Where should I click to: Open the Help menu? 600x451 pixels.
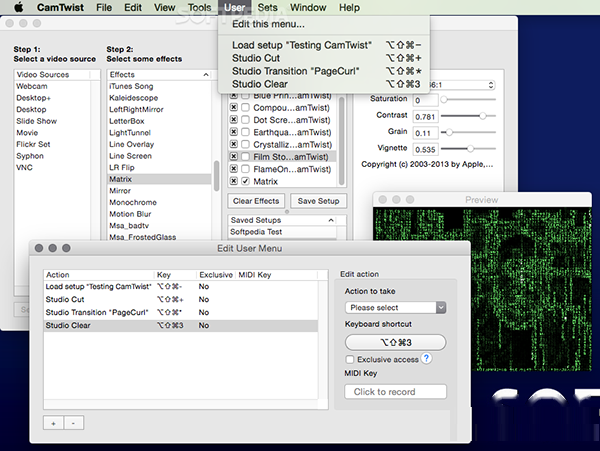click(349, 7)
